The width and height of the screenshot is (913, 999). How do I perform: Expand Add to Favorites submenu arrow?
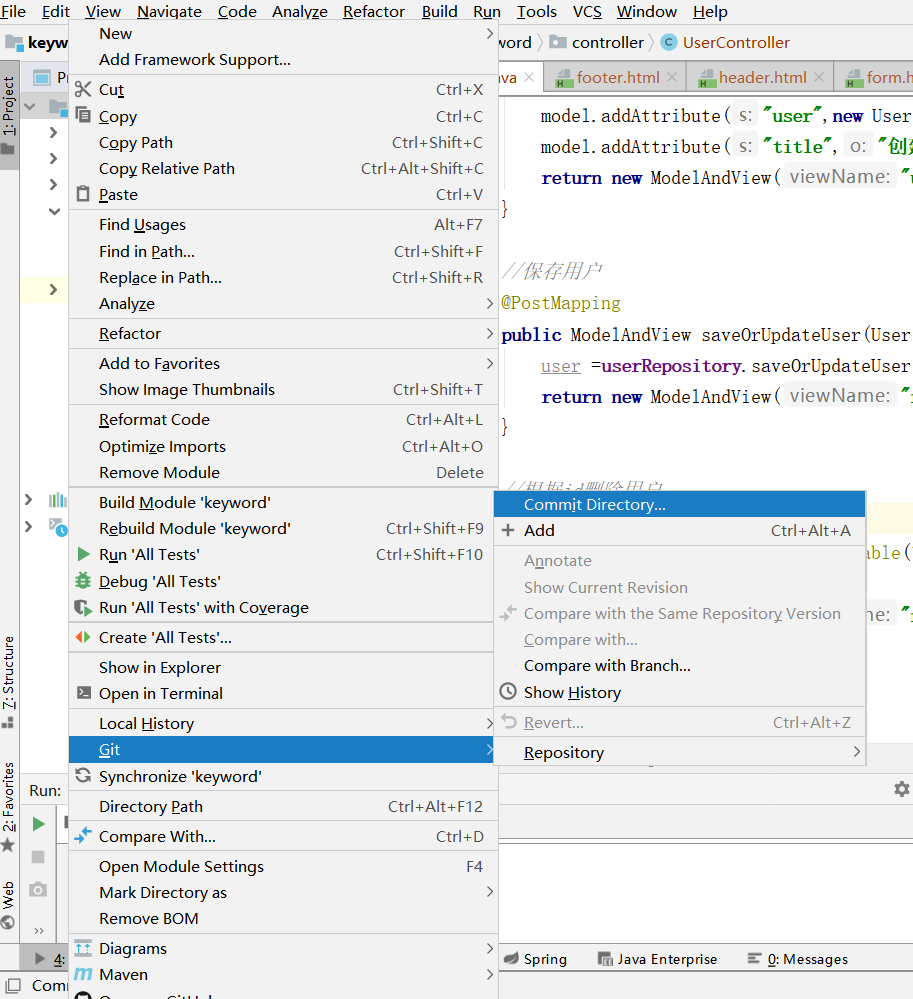click(489, 363)
